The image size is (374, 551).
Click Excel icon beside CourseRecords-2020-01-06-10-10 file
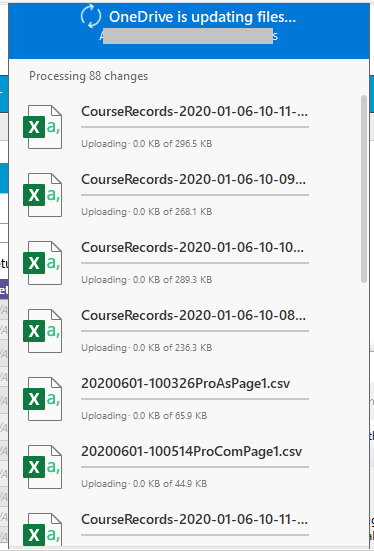point(43,263)
